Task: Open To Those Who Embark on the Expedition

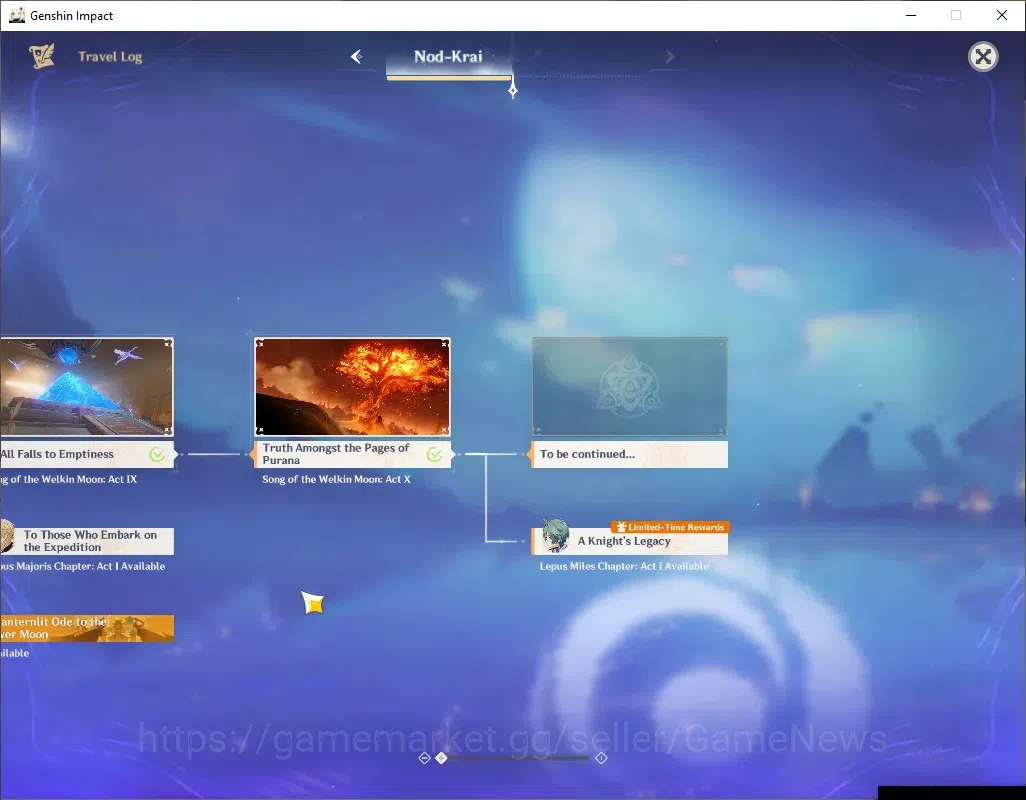Action: [86, 541]
